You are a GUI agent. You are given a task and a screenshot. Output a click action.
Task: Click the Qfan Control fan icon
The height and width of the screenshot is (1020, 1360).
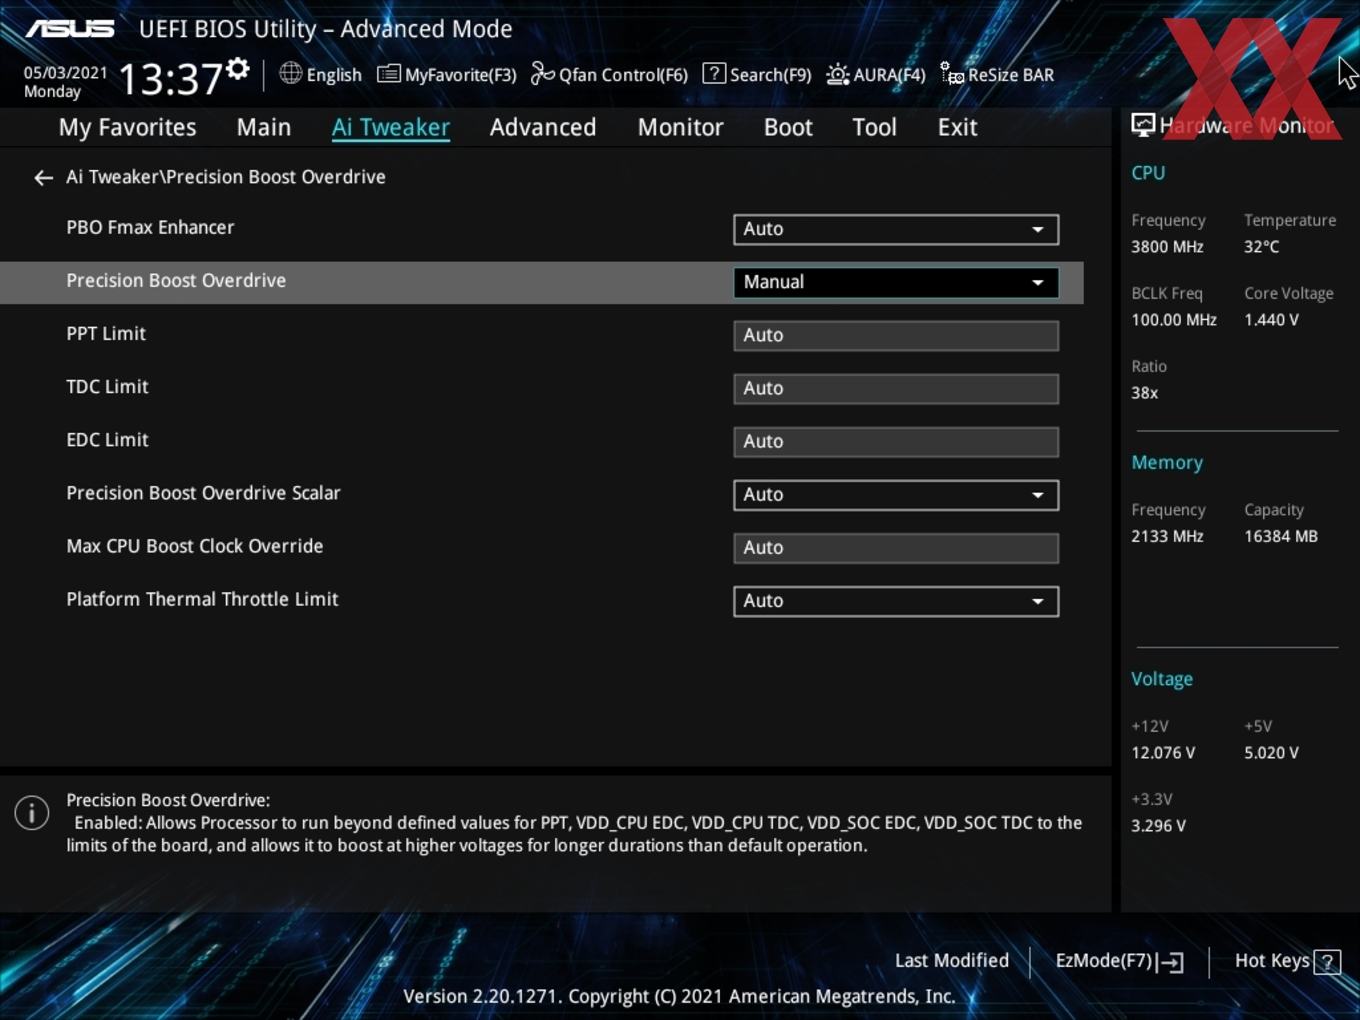coord(542,74)
